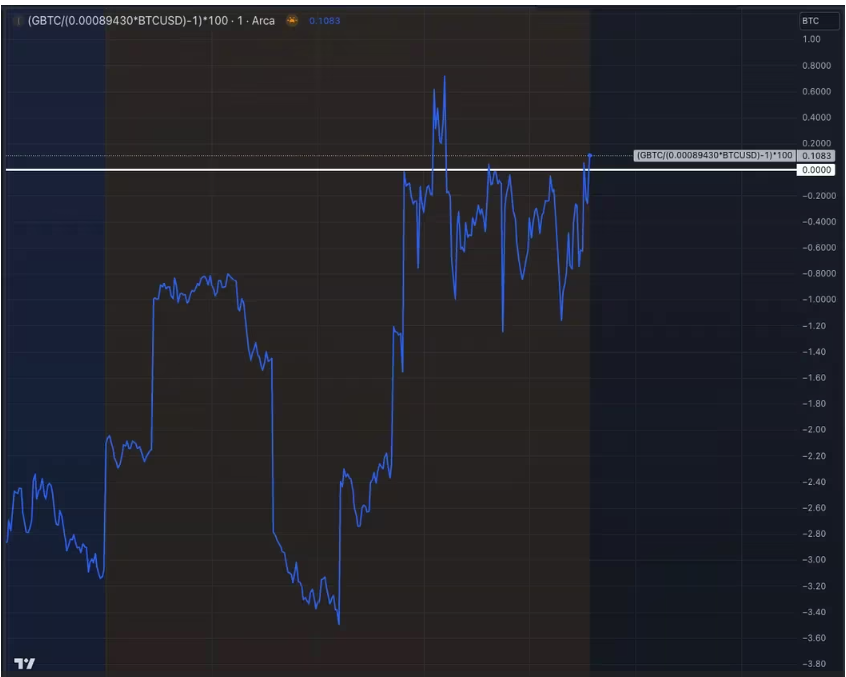The width and height of the screenshot is (846, 677).
Task: Click the 0.0000 horizontal line price label
Action: pyautogui.click(x=816, y=170)
